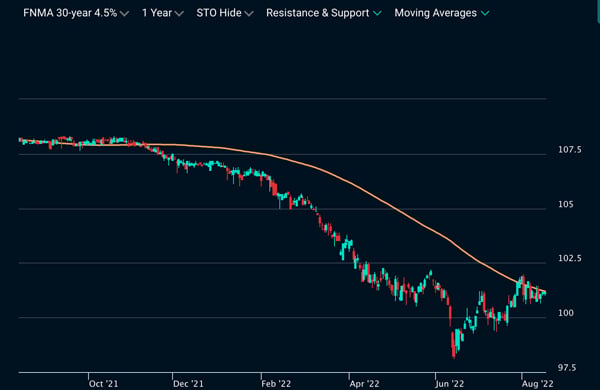Open the Moving Averages menu

click(x=442, y=13)
